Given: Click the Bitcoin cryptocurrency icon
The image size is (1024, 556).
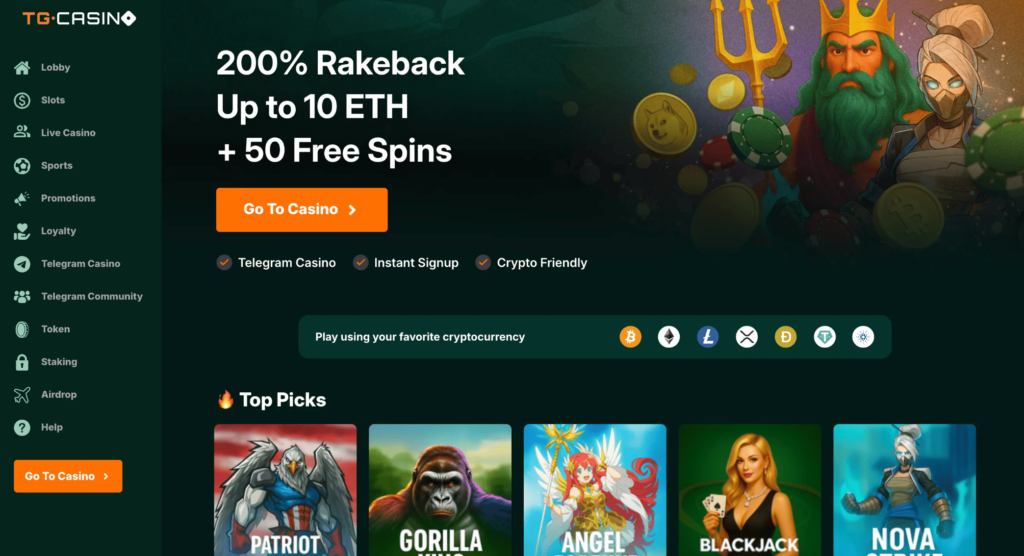Looking at the screenshot, I should tap(630, 337).
